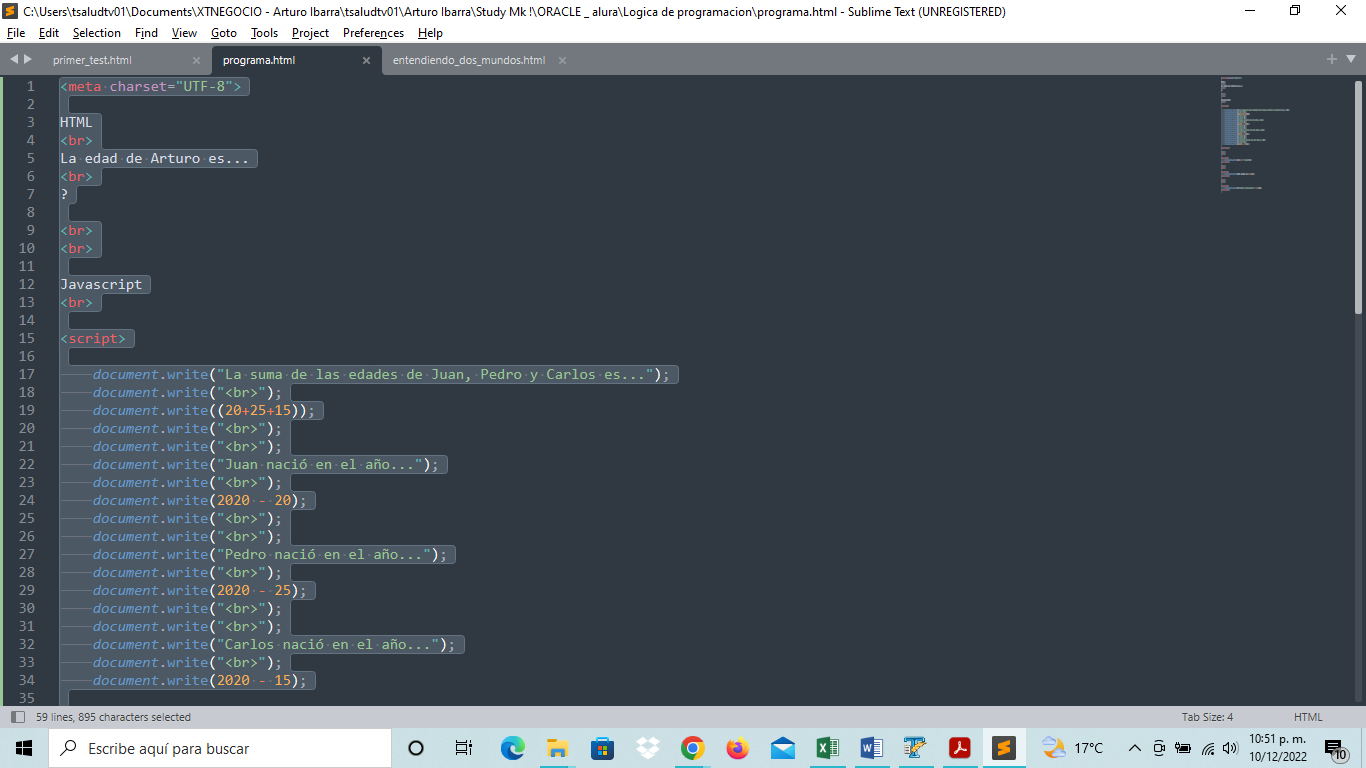The image size is (1366, 768).
Task: Click line number 17 in gutter
Action: click(26, 375)
